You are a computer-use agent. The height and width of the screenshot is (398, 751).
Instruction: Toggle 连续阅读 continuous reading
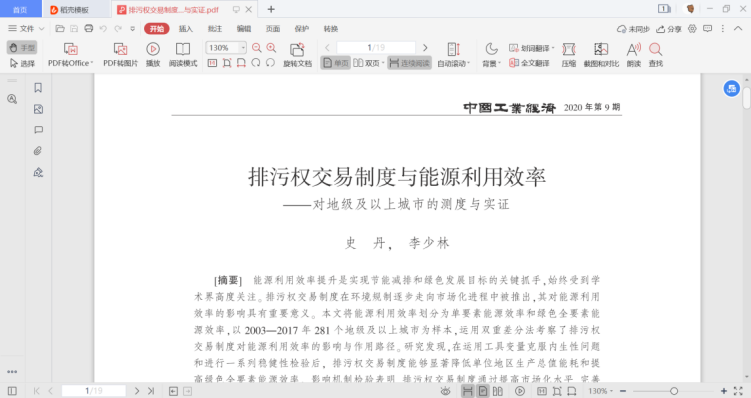click(x=410, y=63)
